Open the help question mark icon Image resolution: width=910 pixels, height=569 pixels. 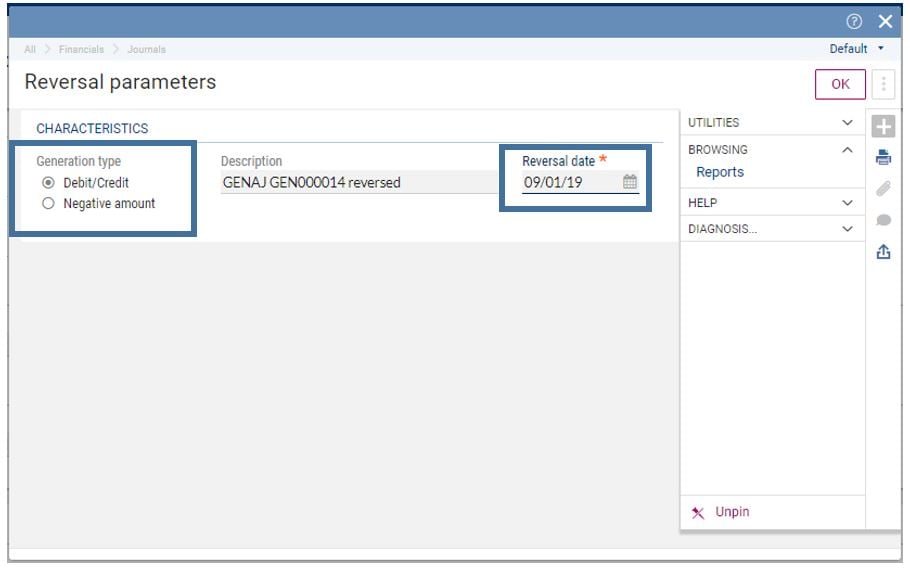point(854,21)
